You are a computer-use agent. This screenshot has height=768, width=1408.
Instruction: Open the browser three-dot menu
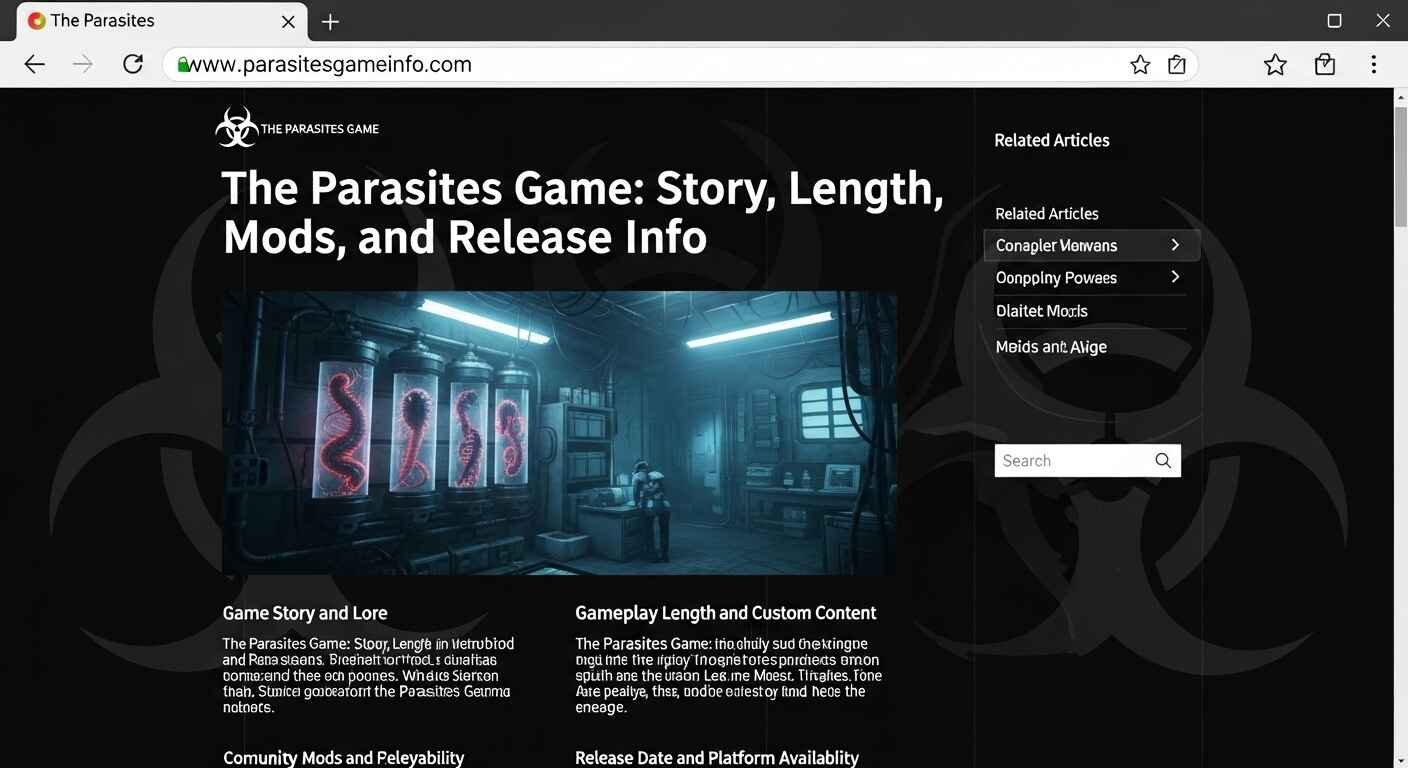1374,63
